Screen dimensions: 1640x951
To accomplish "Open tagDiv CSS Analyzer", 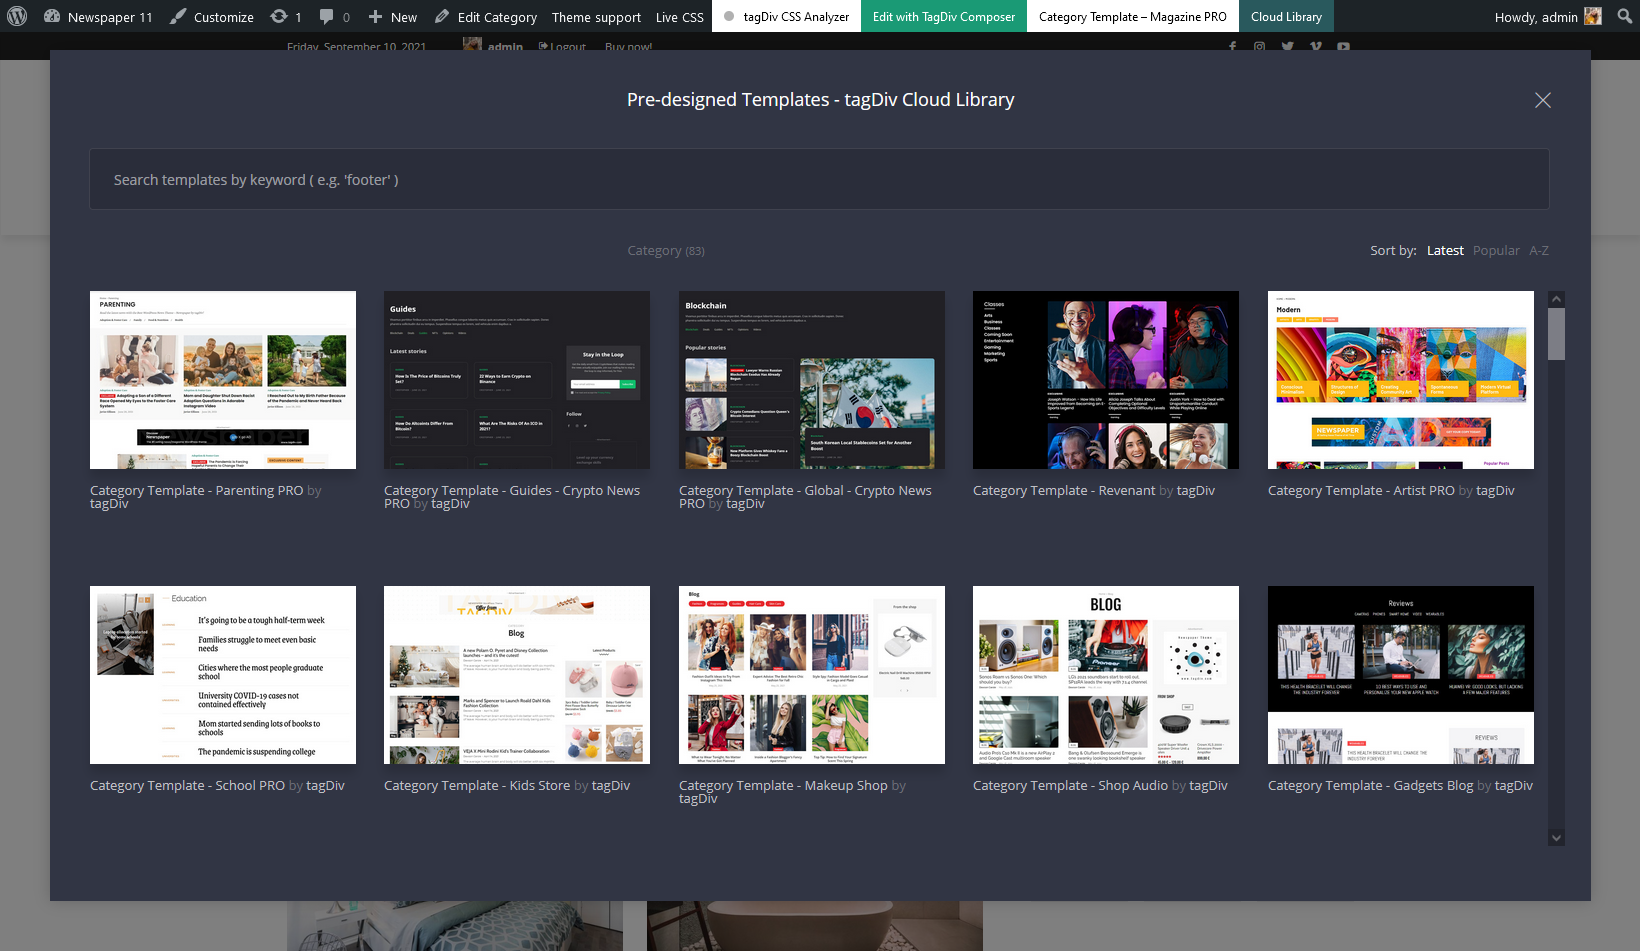I will [x=786, y=16].
